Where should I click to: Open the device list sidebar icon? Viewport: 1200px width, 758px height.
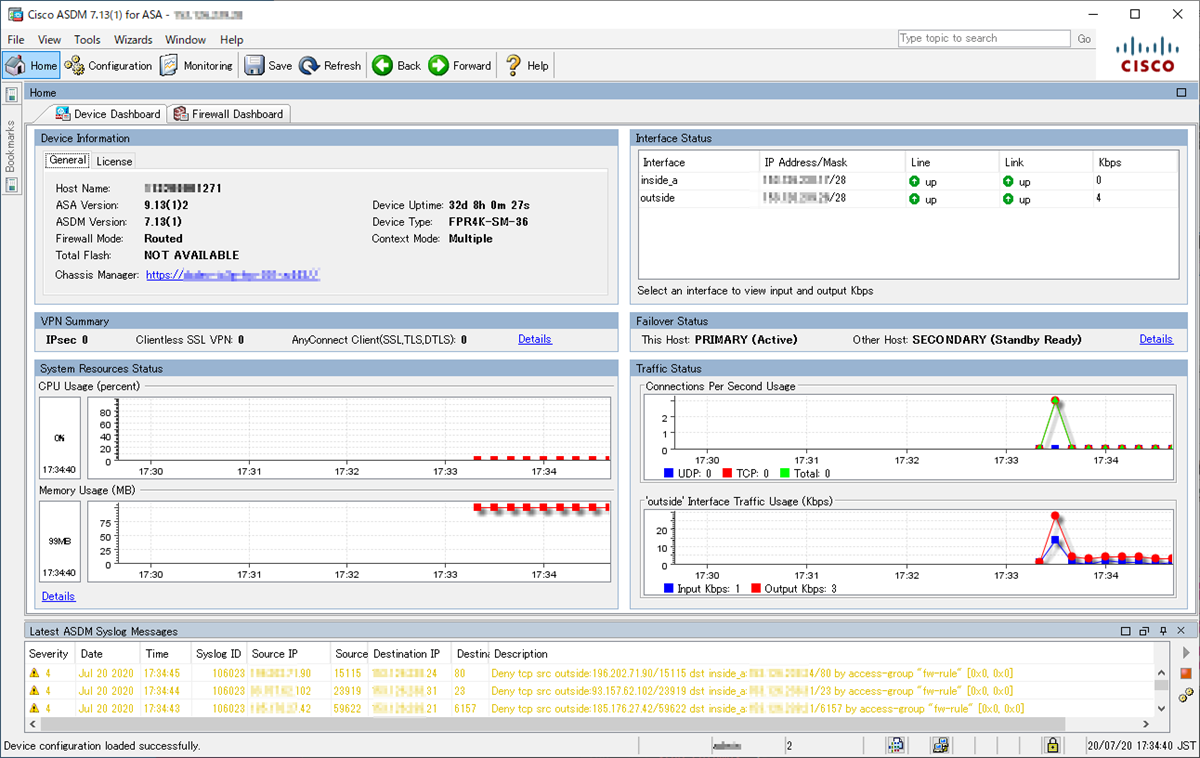(11, 96)
